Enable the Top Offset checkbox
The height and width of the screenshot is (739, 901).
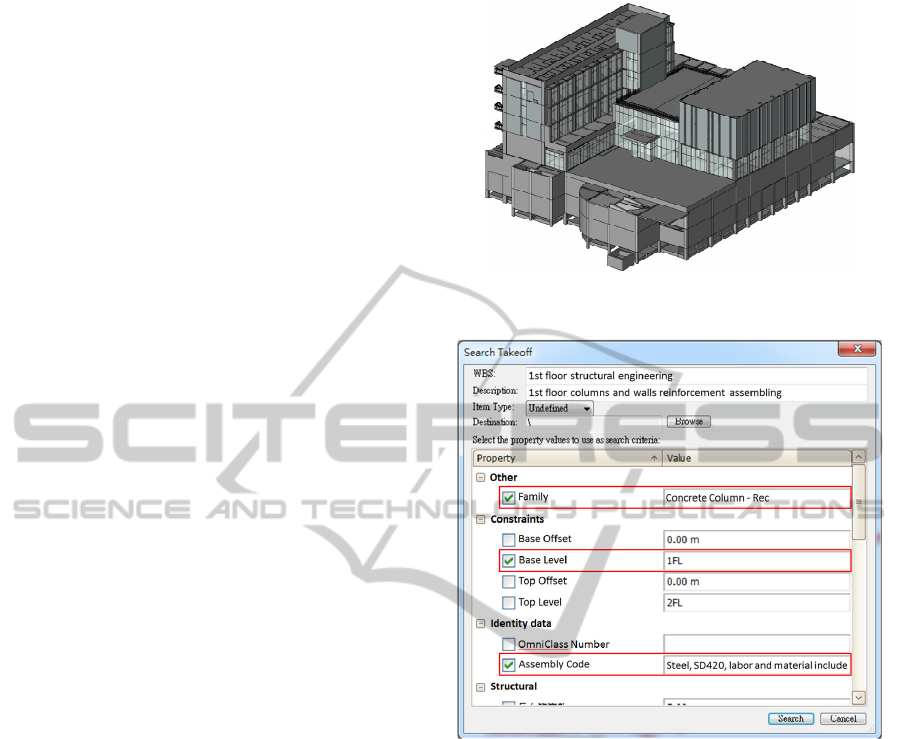pos(509,582)
